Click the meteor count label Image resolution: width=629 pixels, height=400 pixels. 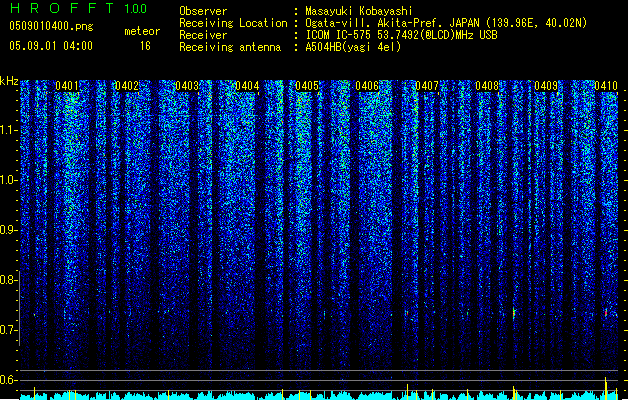(142, 31)
